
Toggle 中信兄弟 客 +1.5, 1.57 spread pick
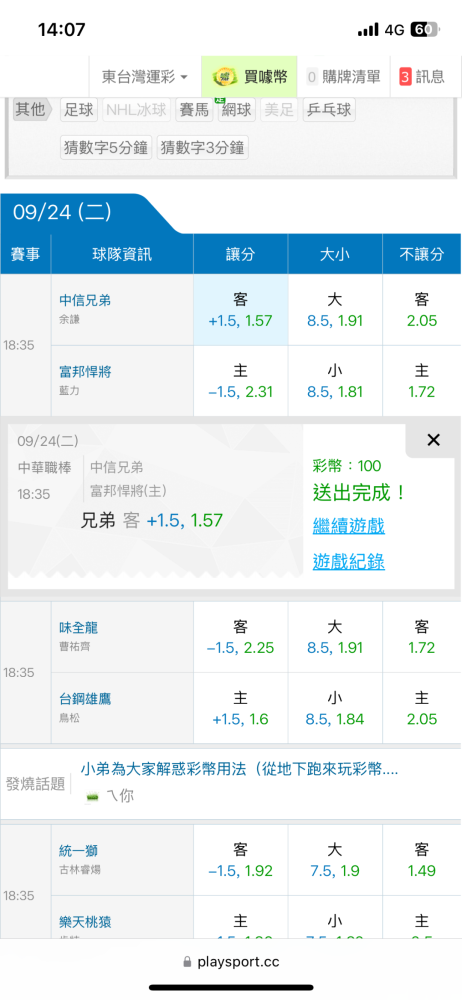click(x=241, y=310)
